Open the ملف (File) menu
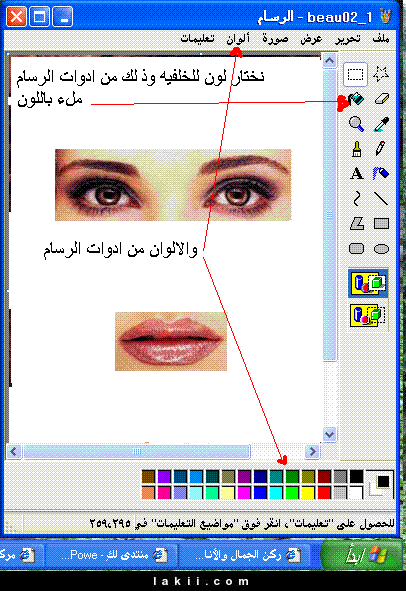The height and width of the screenshot is (591, 406). pyautogui.click(x=381, y=38)
